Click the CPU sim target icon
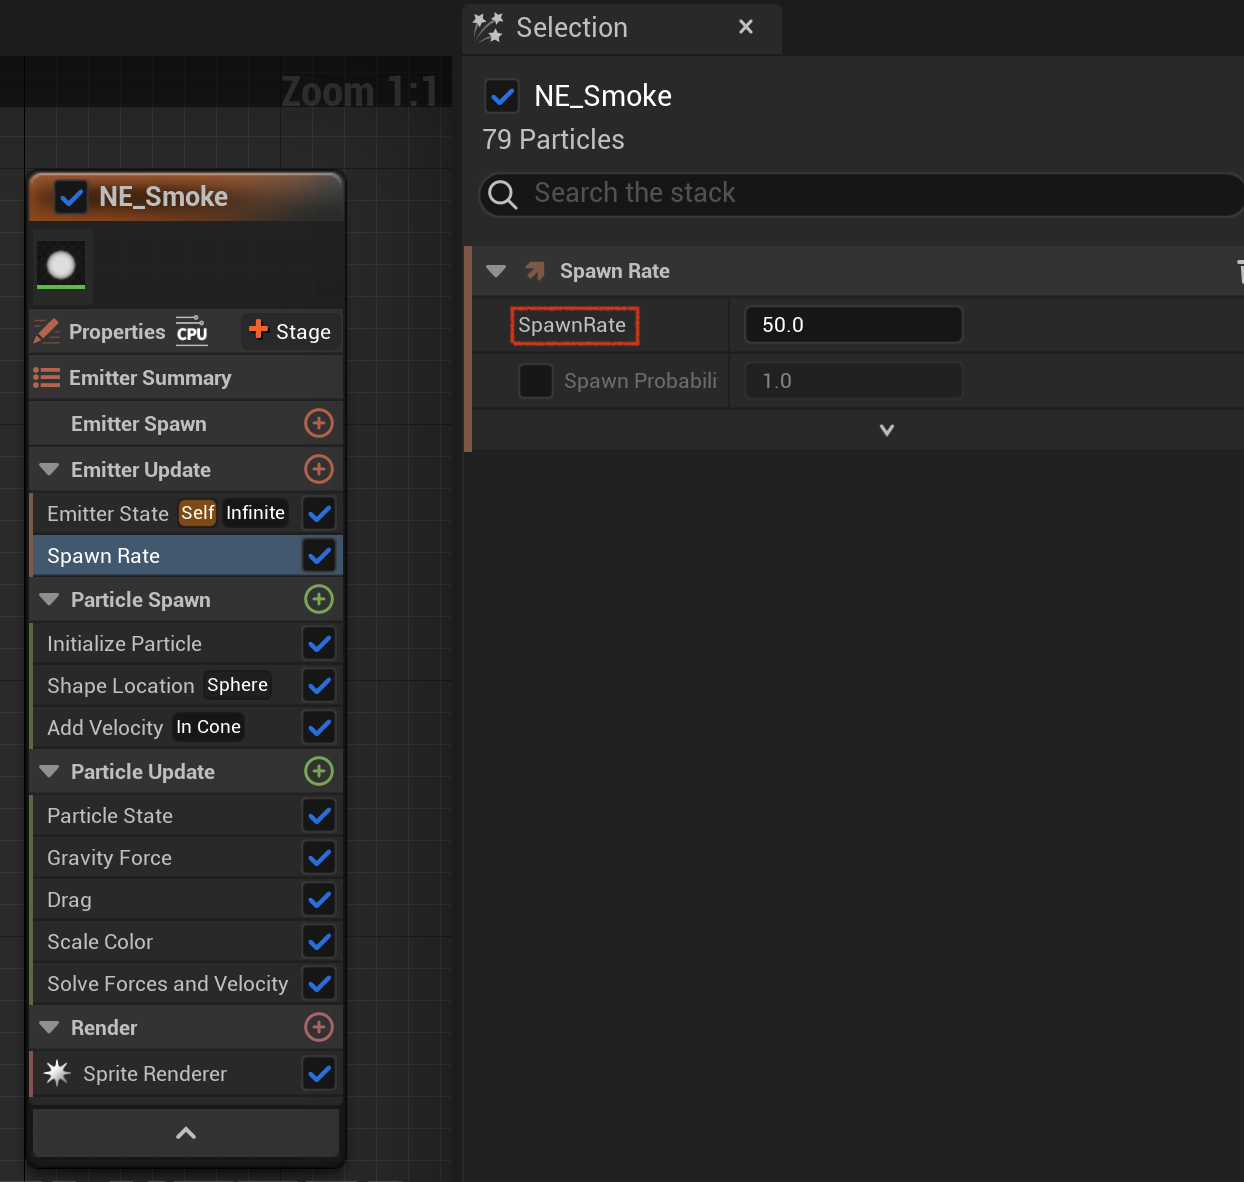 192,330
